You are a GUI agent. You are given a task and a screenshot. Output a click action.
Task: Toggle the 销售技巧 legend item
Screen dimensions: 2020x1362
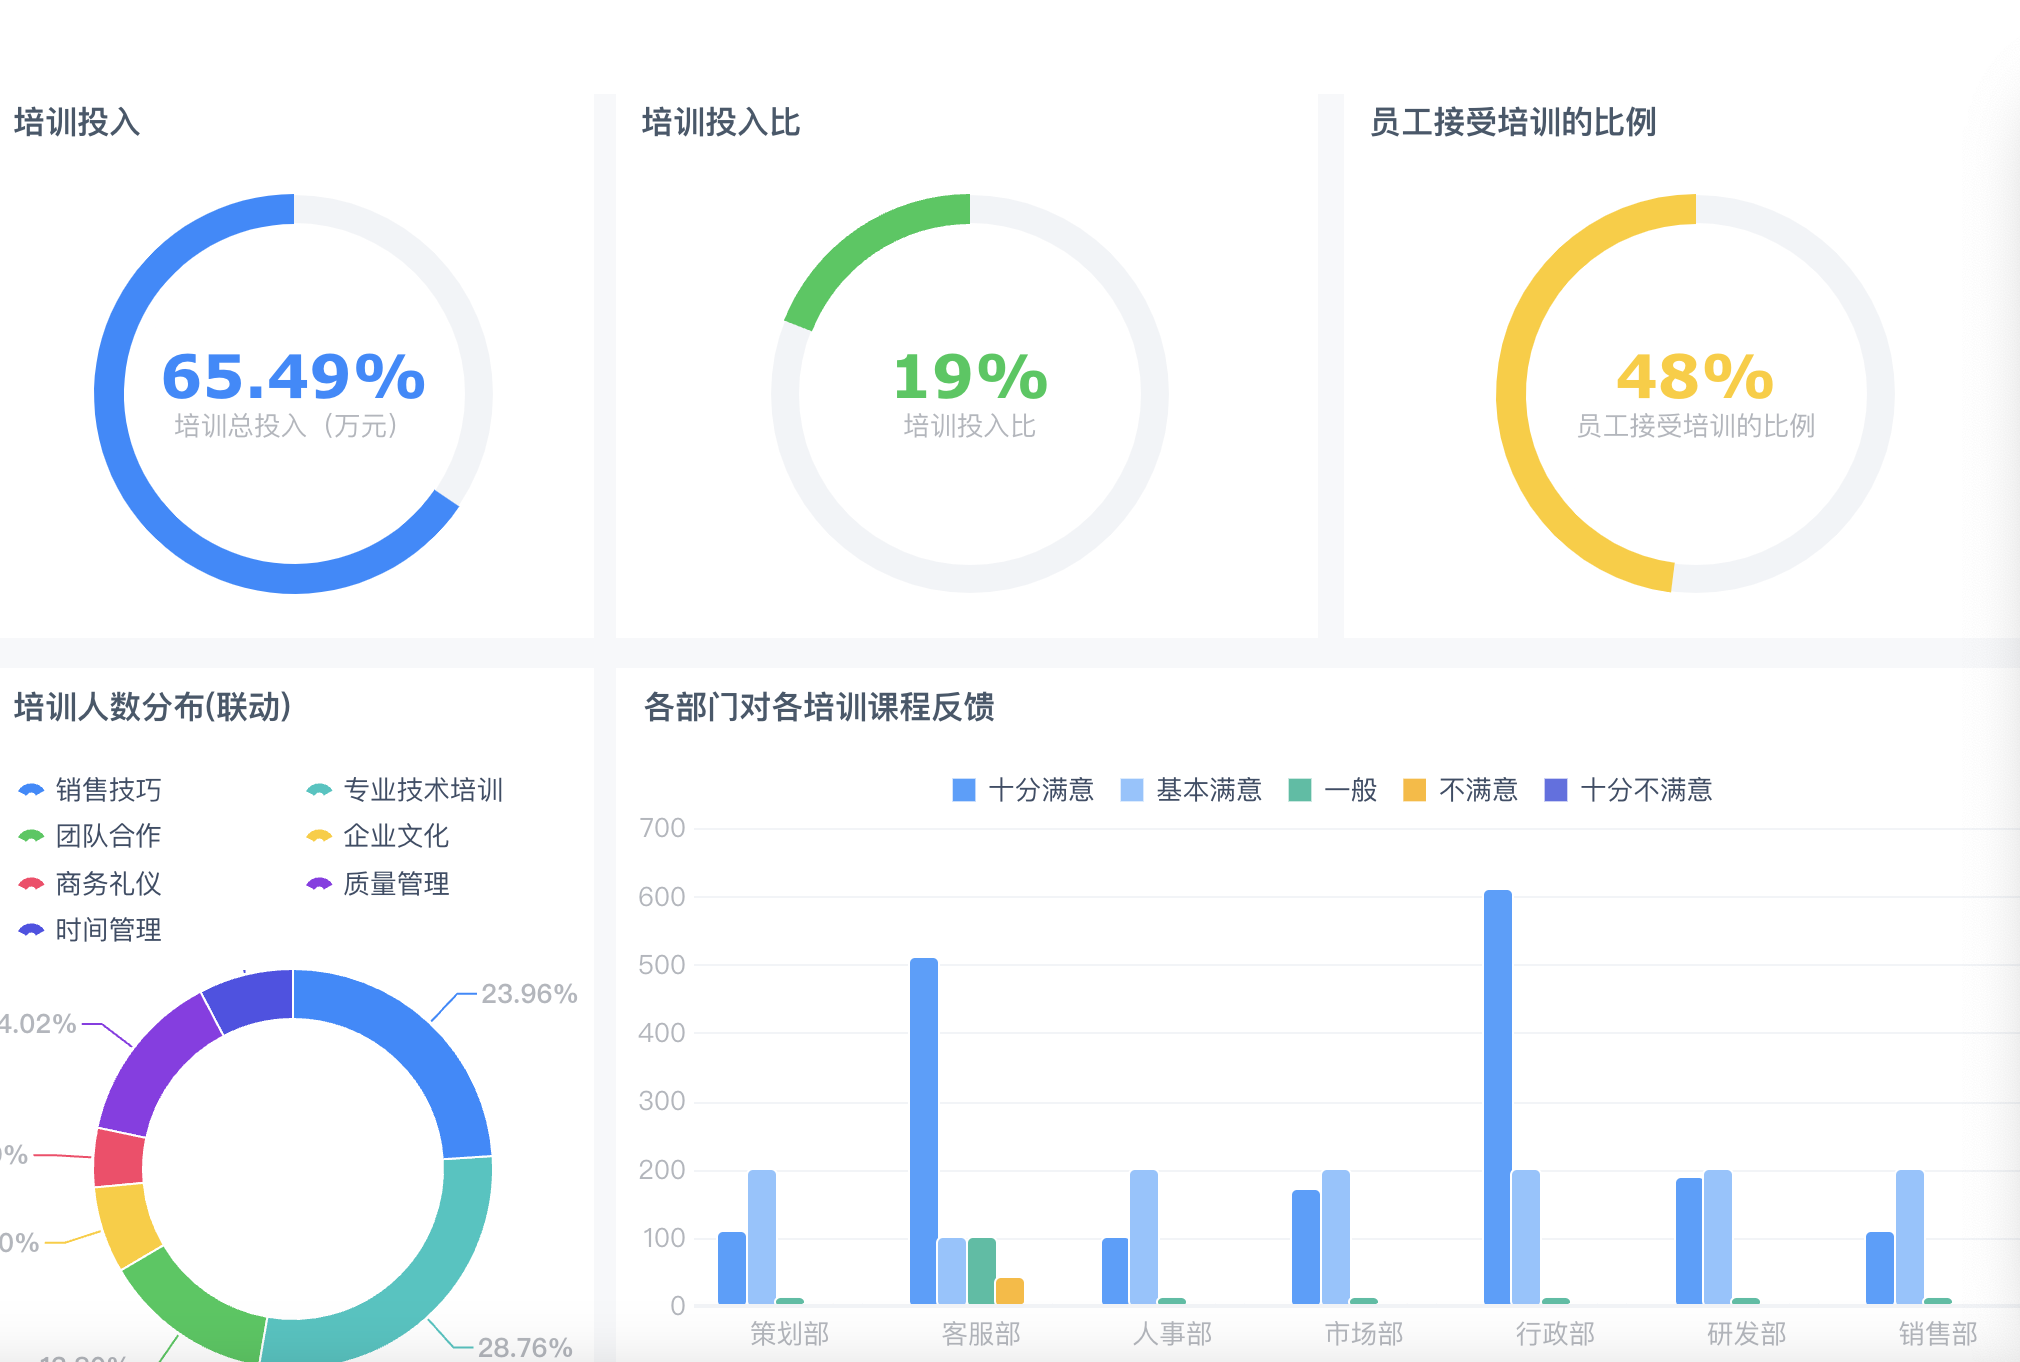point(90,790)
